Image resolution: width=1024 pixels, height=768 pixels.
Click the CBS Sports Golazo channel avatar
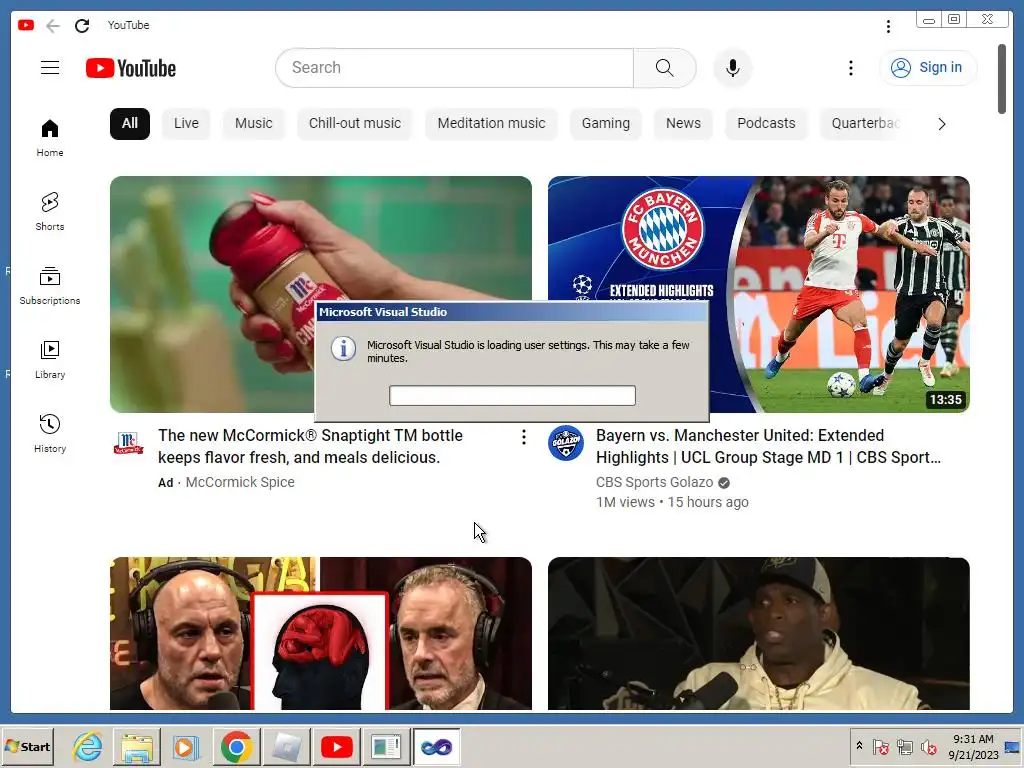[x=566, y=443]
